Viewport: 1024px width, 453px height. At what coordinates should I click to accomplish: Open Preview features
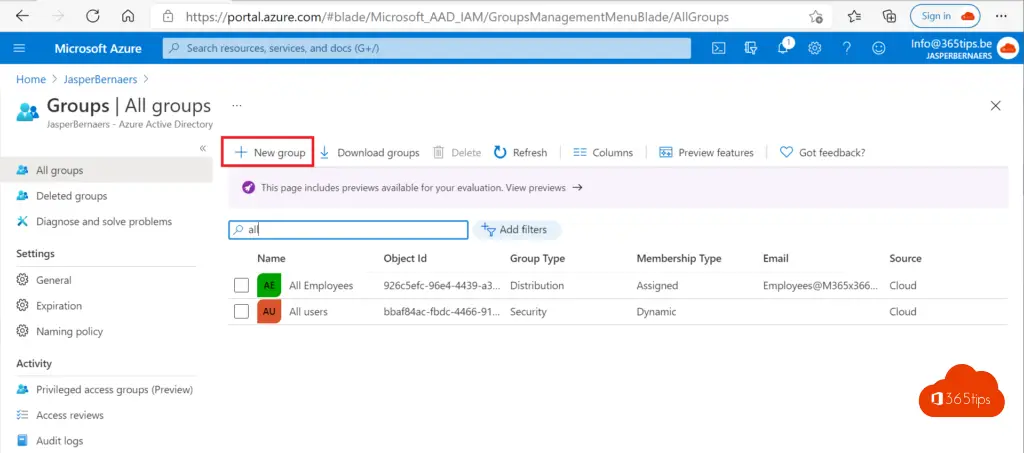pos(706,153)
